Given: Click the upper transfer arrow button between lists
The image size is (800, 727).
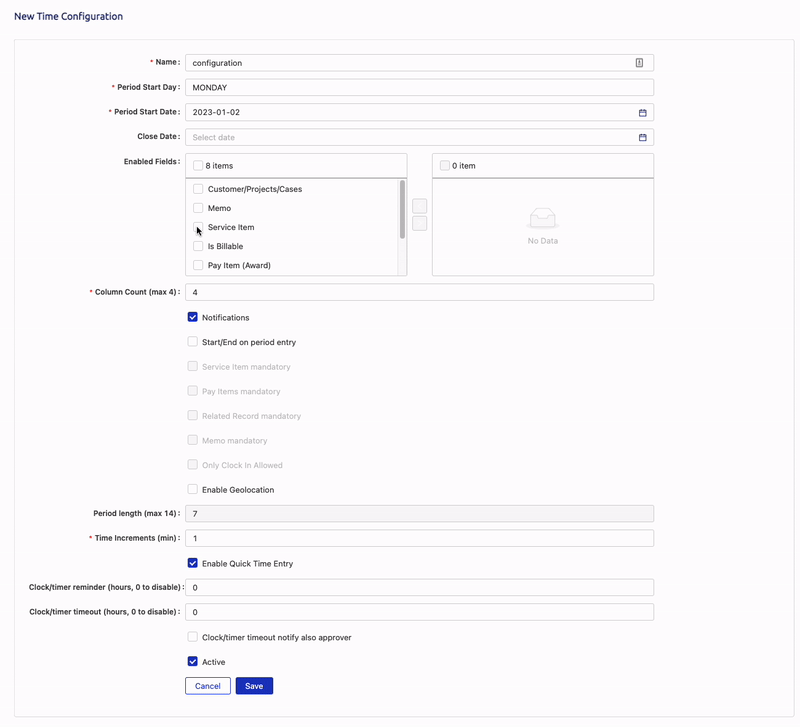Looking at the screenshot, I should pyautogui.click(x=419, y=206).
